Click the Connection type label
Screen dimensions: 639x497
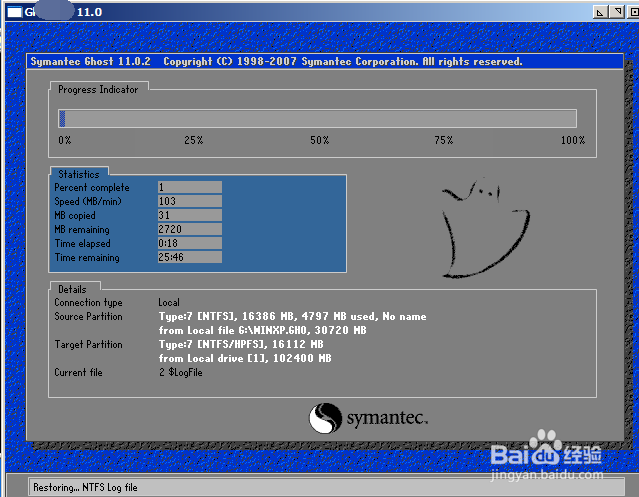click(x=88, y=303)
